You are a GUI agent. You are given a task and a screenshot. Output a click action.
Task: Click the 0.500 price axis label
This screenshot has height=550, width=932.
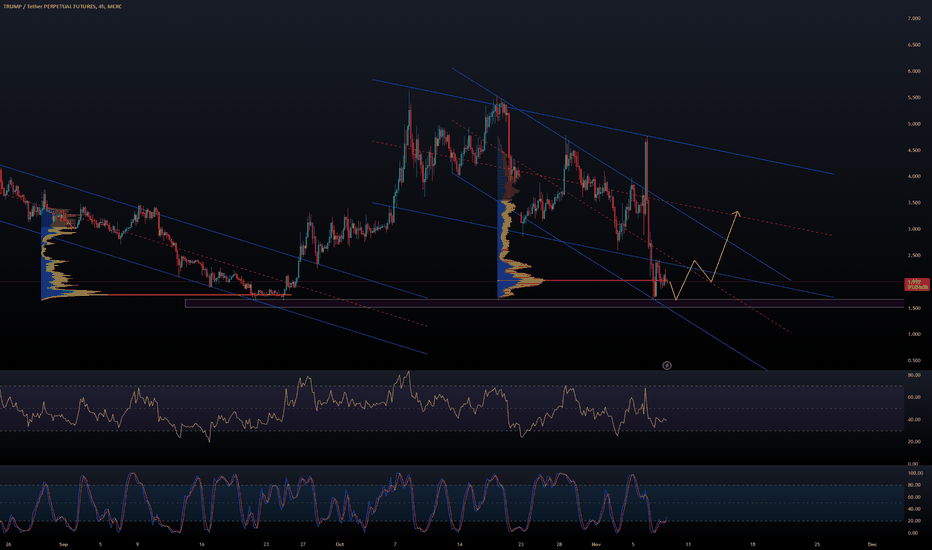(914, 360)
